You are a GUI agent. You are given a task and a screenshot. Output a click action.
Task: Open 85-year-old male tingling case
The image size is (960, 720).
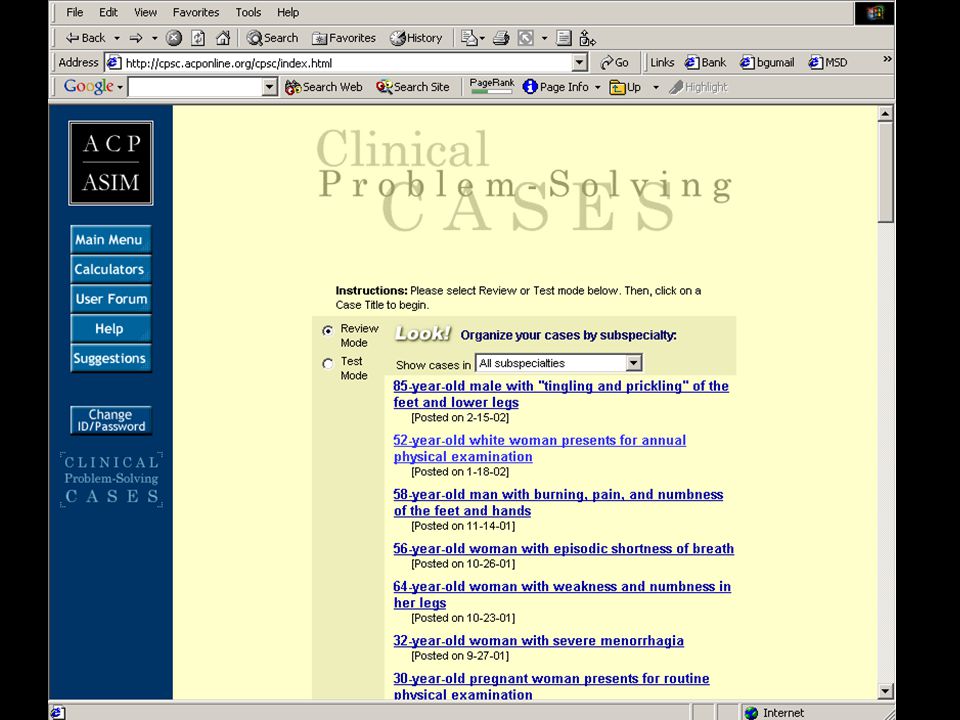pos(561,394)
